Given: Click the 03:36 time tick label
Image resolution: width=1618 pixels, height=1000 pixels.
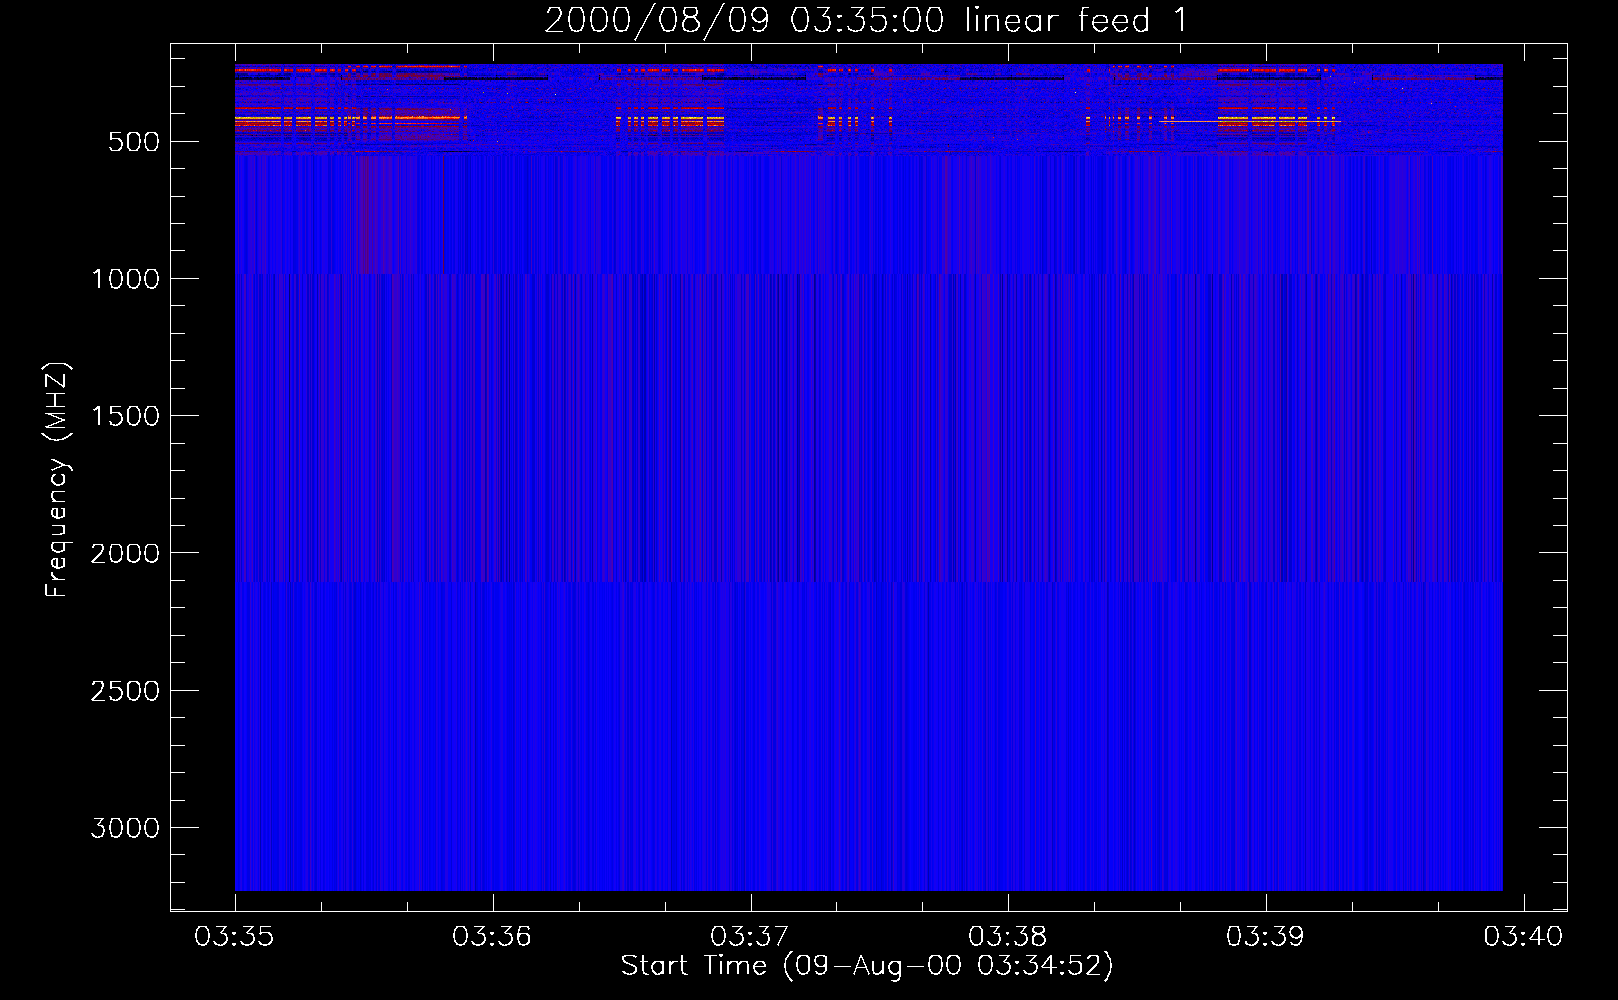Looking at the screenshot, I should click(492, 937).
